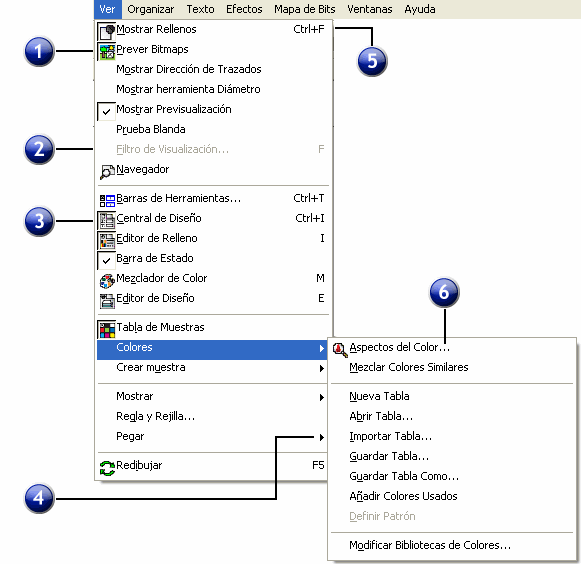Click numbered callout marker 5
Viewport: 581px width, 564px height.
coord(372,61)
